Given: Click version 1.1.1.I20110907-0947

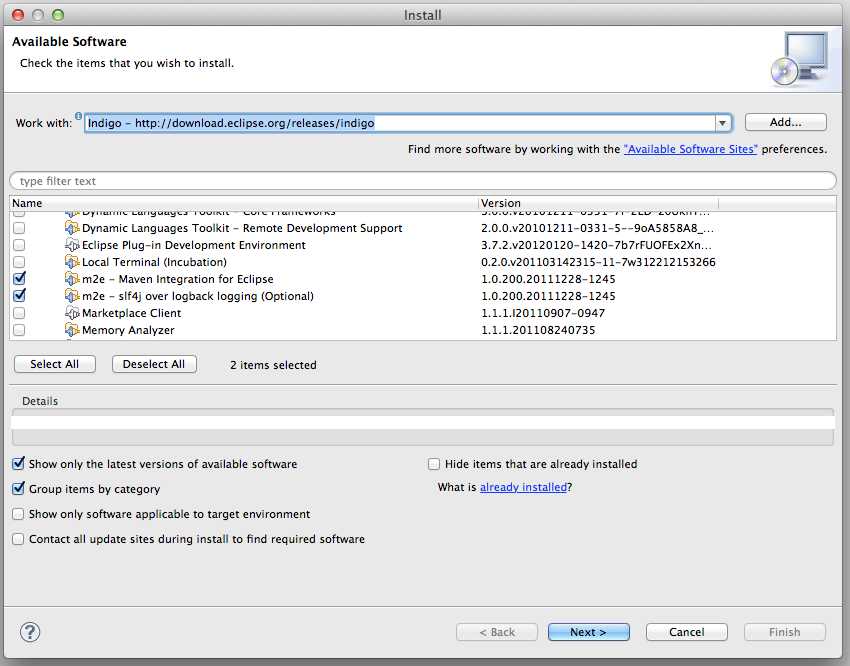Looking at the screenshot, I should (543, 313).
